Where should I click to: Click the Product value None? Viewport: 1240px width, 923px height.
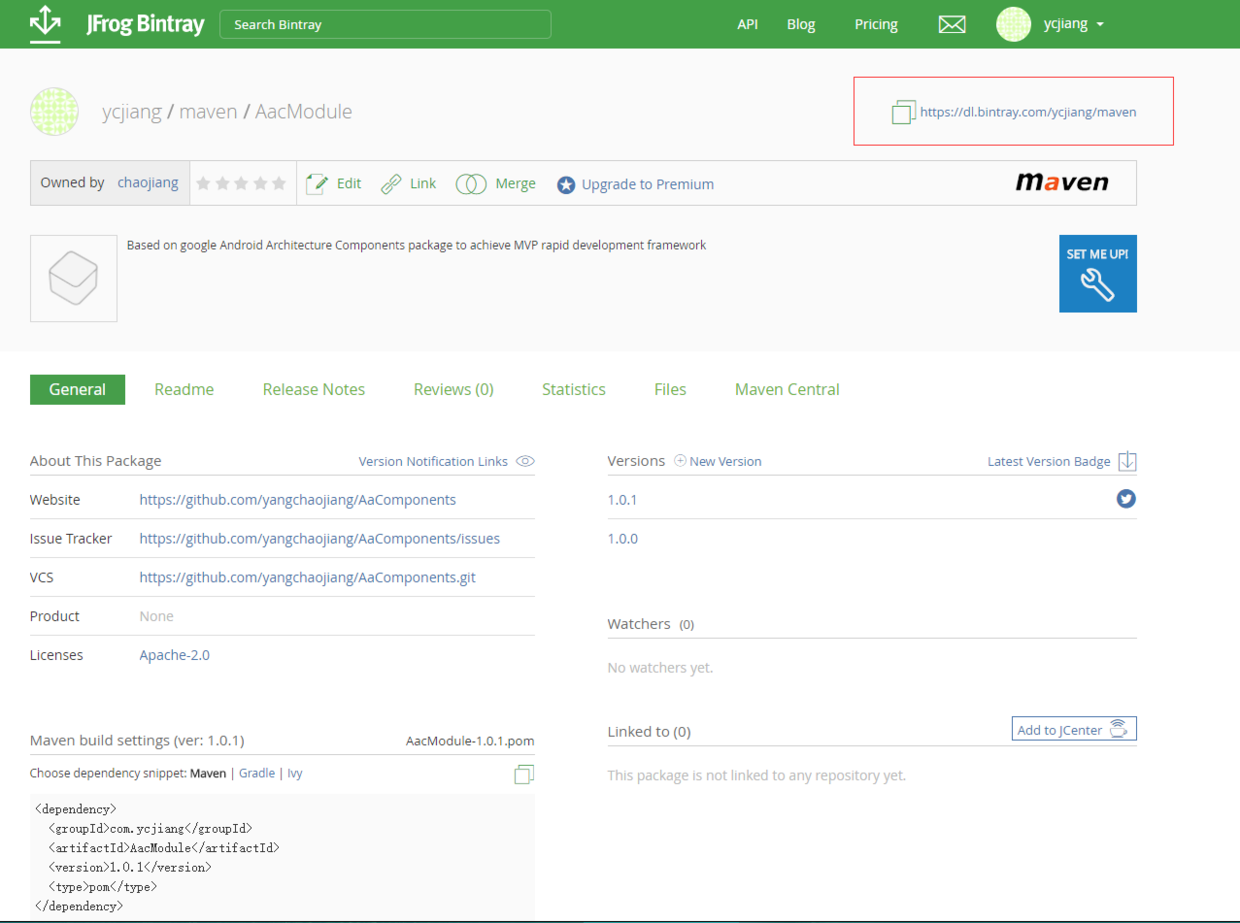[156, 616]
